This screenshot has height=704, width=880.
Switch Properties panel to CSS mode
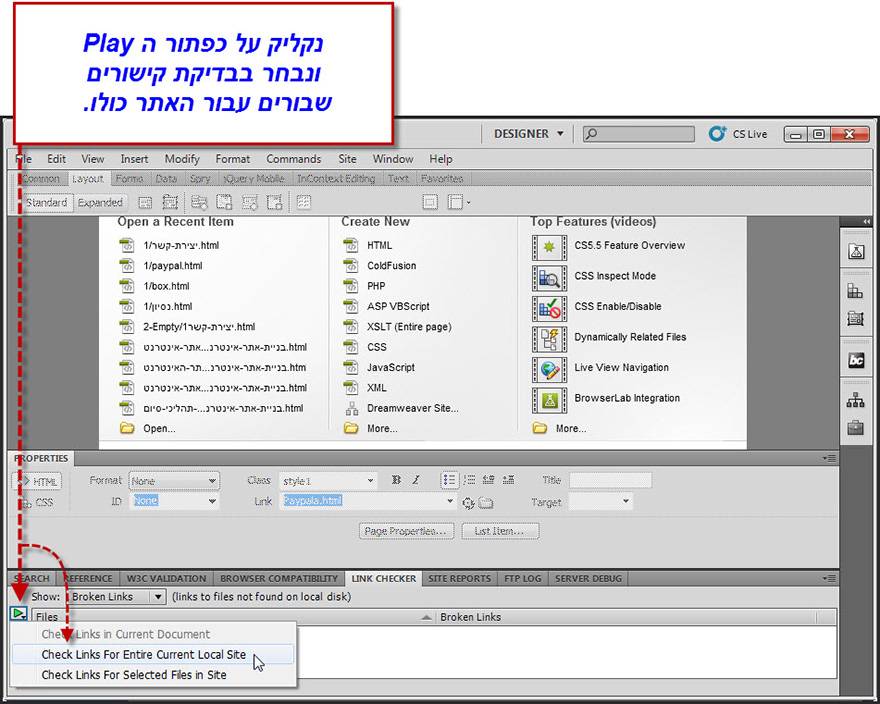37,503
